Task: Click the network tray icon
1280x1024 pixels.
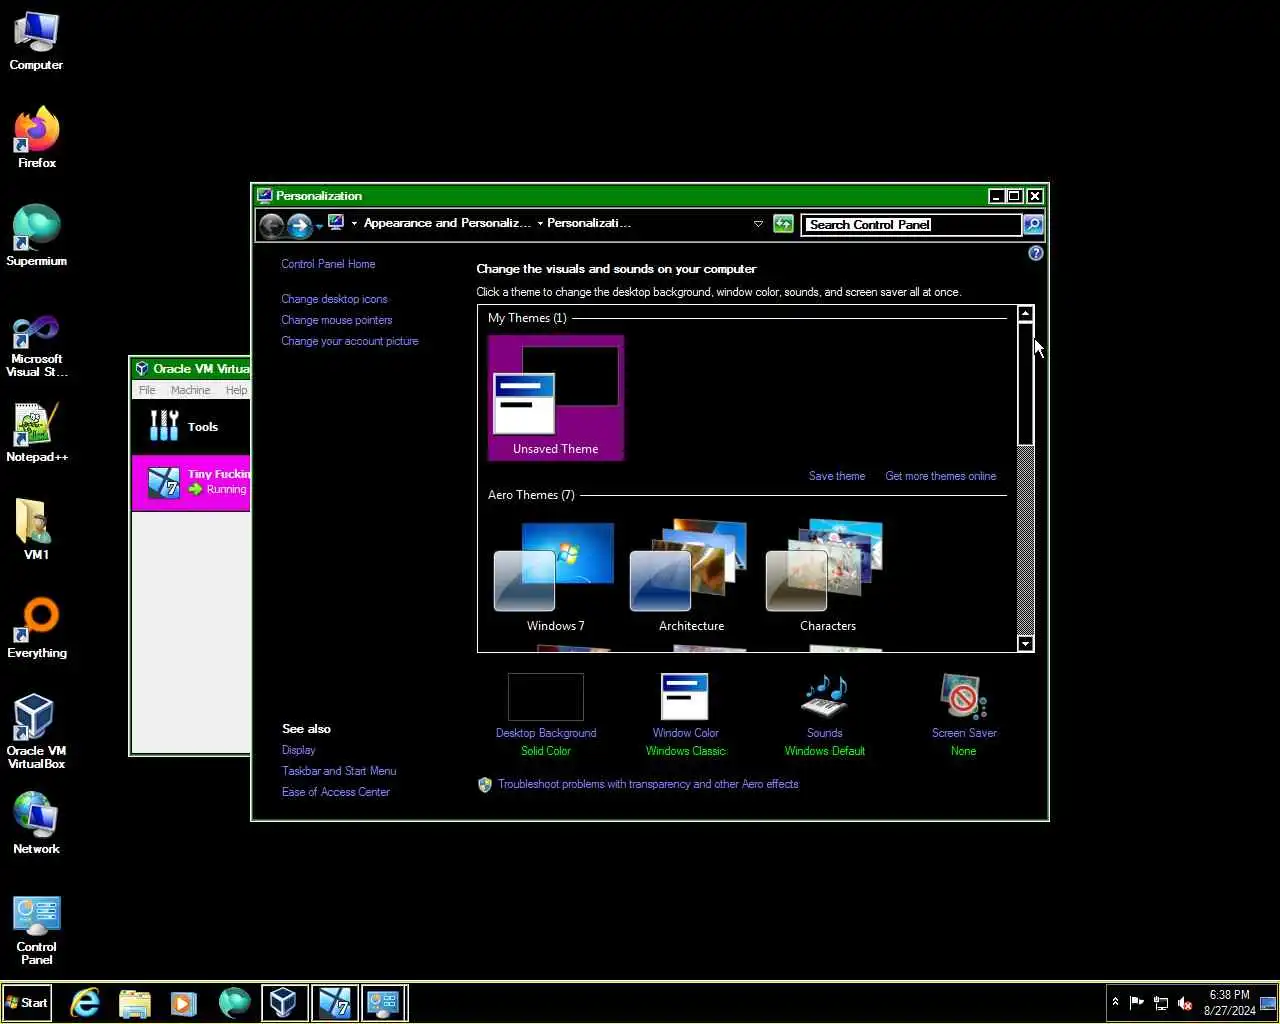Action: tap(1160, 1003)
